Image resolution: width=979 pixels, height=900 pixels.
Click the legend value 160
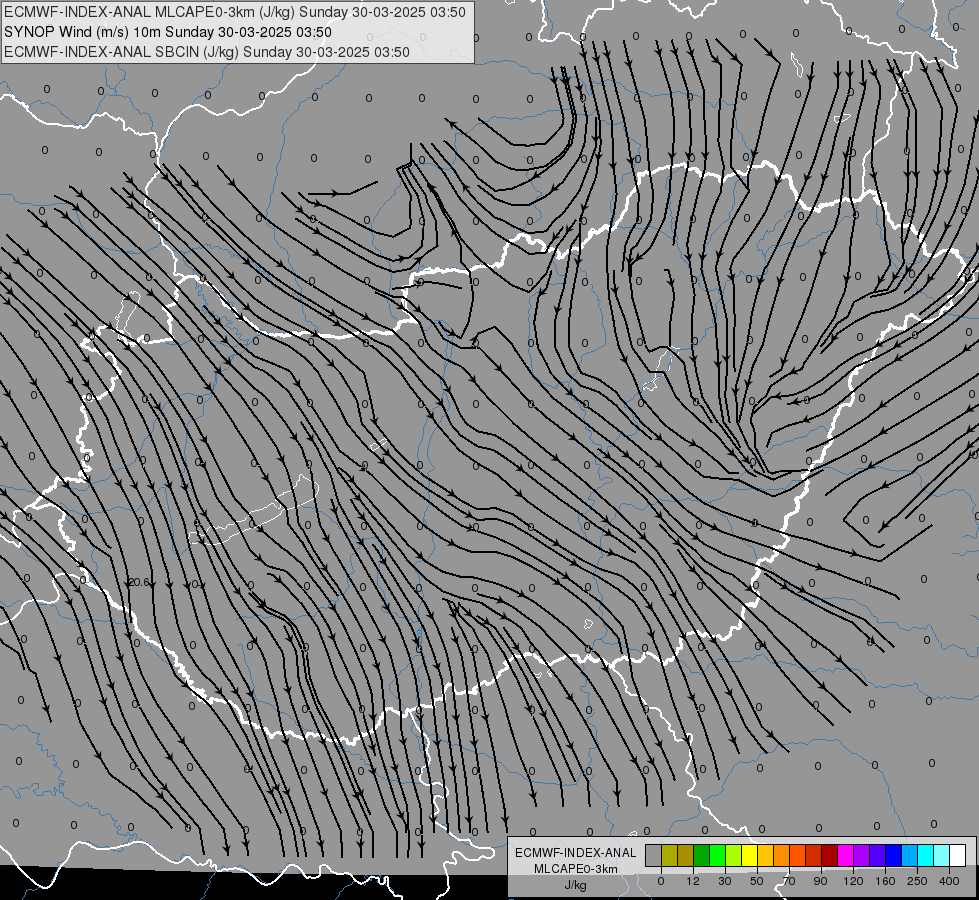coord(885,881)
